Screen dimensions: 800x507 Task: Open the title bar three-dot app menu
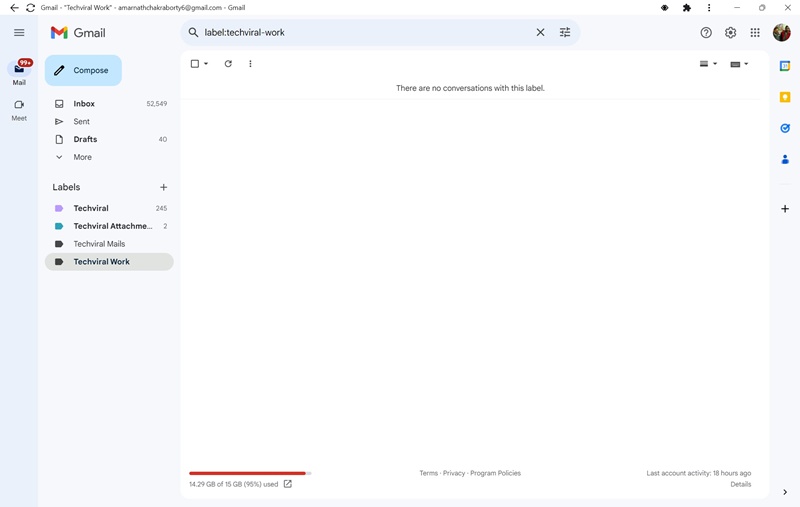pos(709,8)
